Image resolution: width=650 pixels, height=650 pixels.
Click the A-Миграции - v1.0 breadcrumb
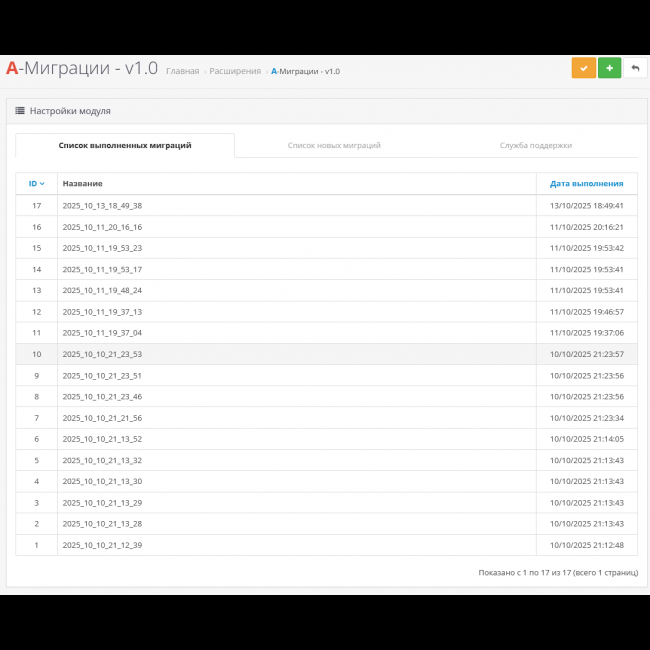(305, 72)
